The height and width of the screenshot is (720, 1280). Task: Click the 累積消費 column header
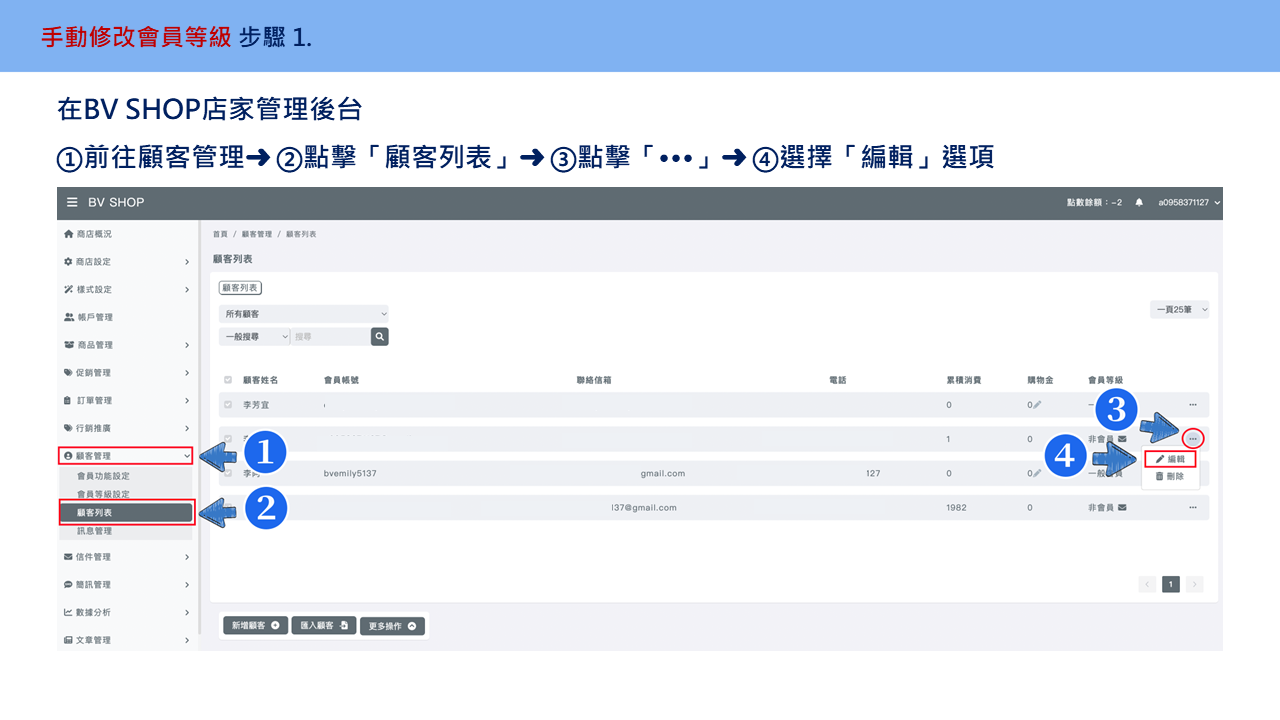click(964, 380)
